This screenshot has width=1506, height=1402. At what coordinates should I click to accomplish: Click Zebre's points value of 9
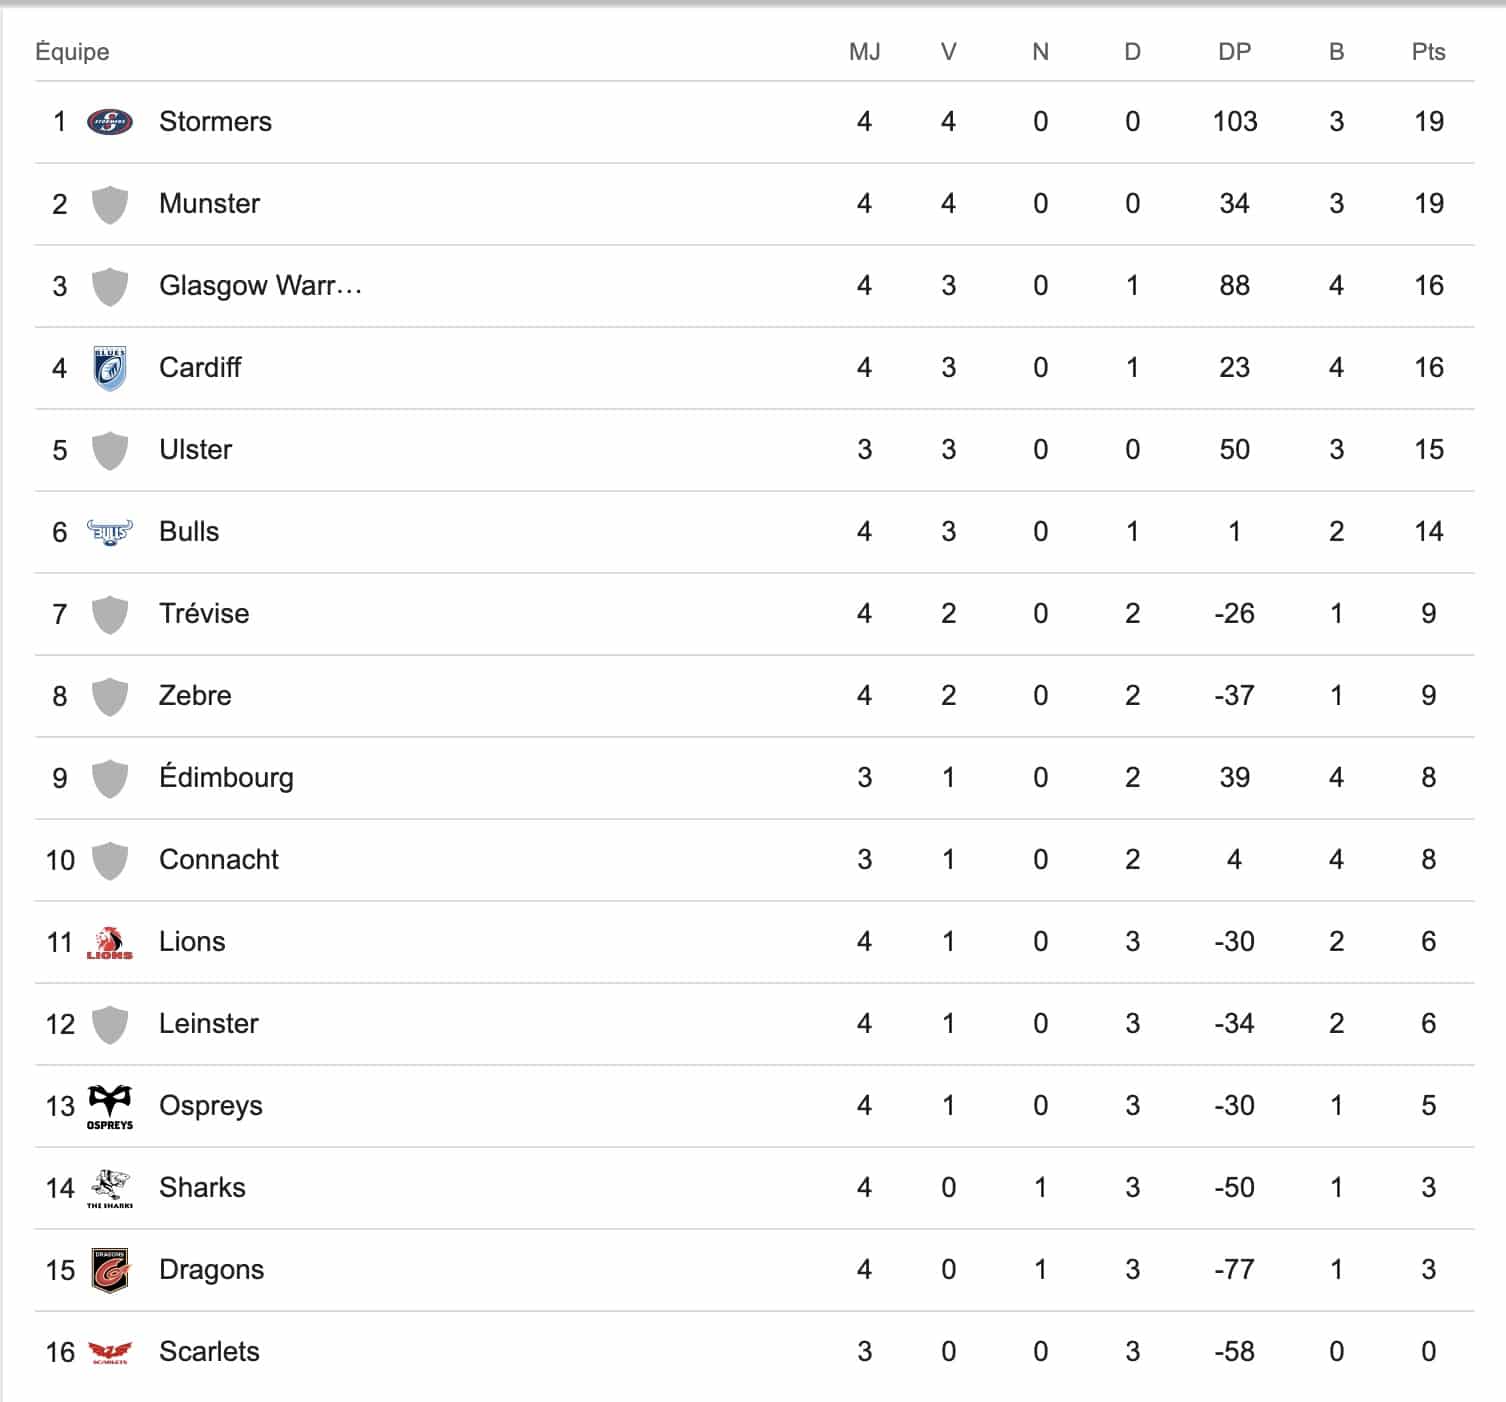tap(1428, 696)
